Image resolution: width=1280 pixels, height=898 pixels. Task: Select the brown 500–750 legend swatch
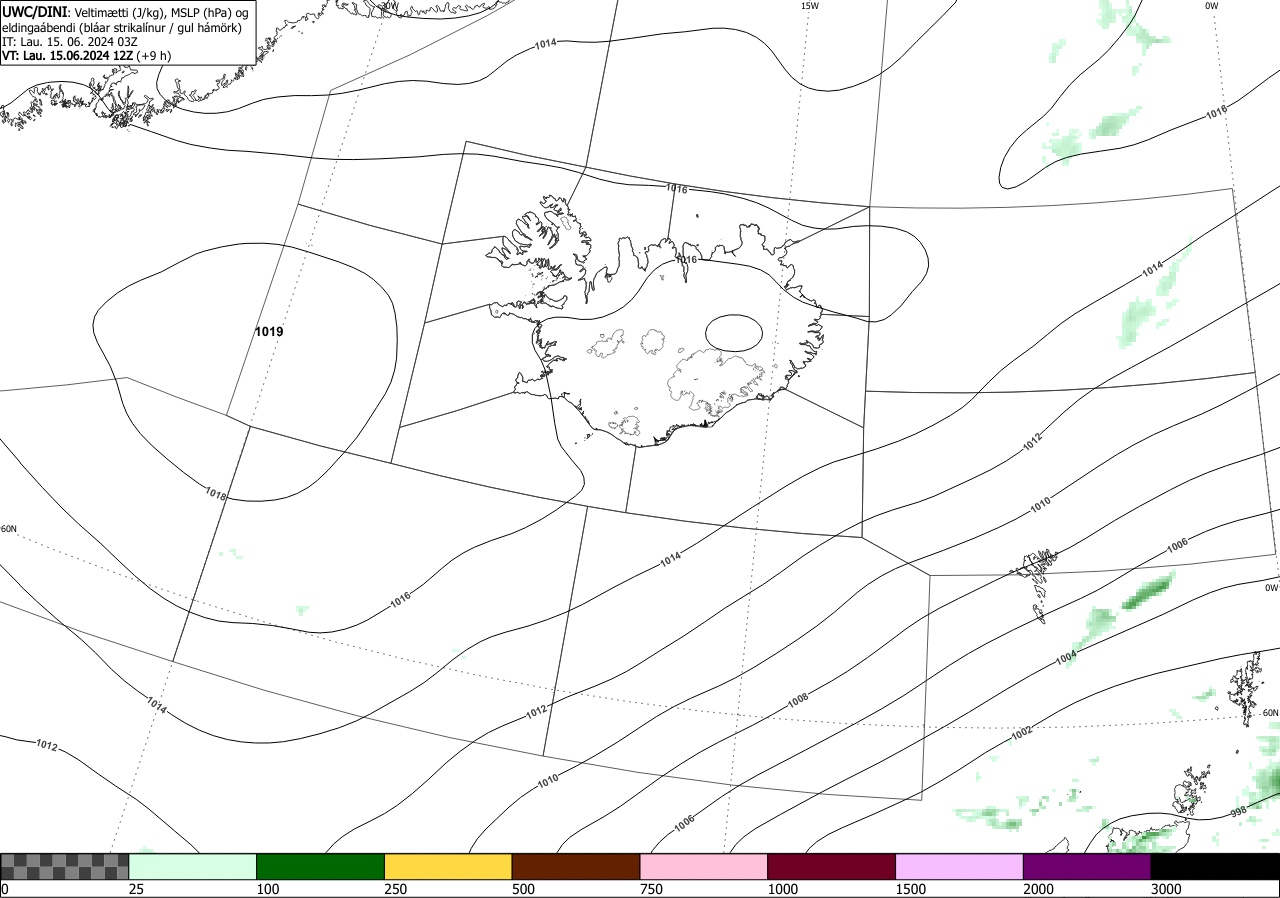576,866
